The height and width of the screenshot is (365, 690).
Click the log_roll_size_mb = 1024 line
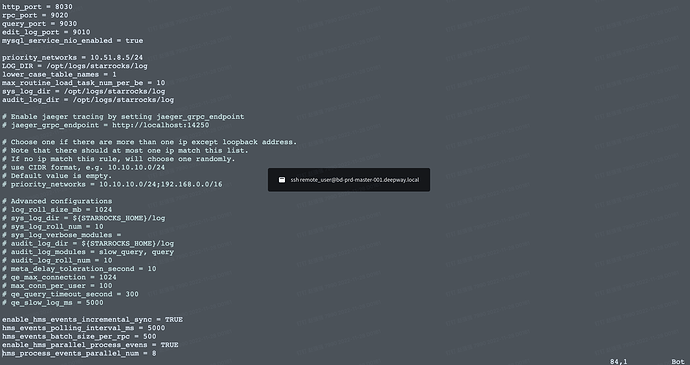click(57, 210)
